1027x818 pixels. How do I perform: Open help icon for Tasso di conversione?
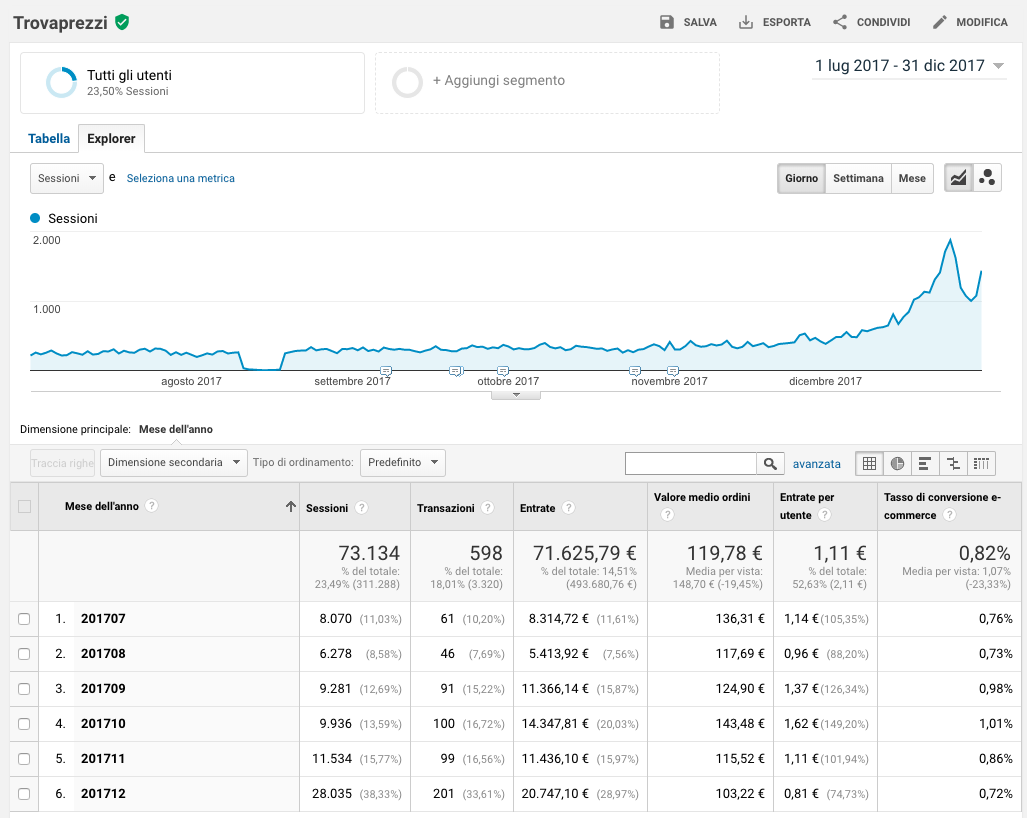949,515
